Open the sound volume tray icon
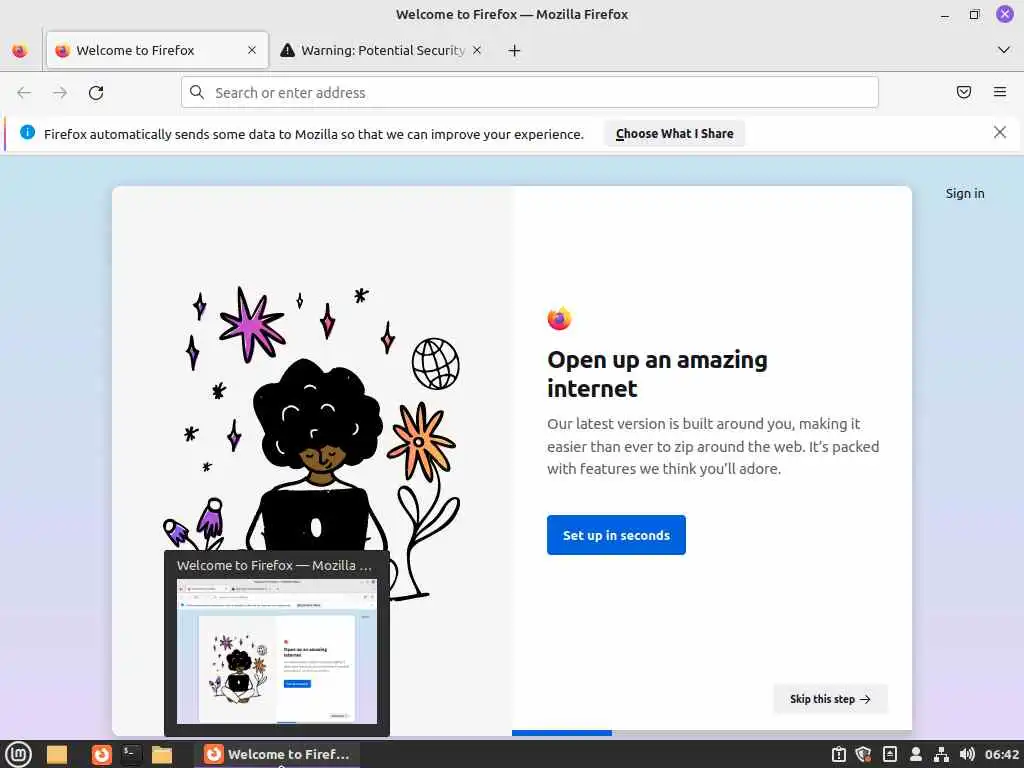Screen dimensions: 1024x768 (967, 754)
